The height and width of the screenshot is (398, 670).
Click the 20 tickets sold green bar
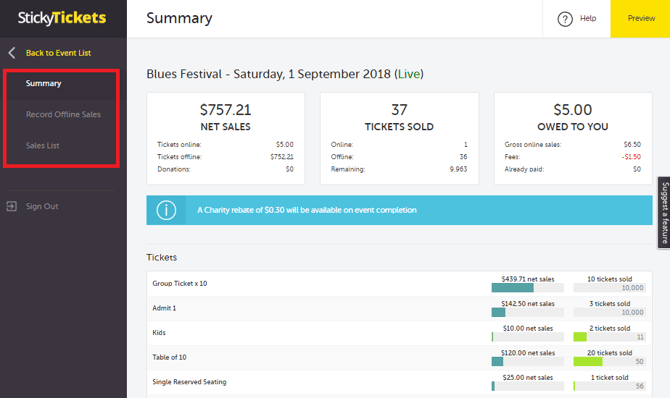click(x=588, y=362)
